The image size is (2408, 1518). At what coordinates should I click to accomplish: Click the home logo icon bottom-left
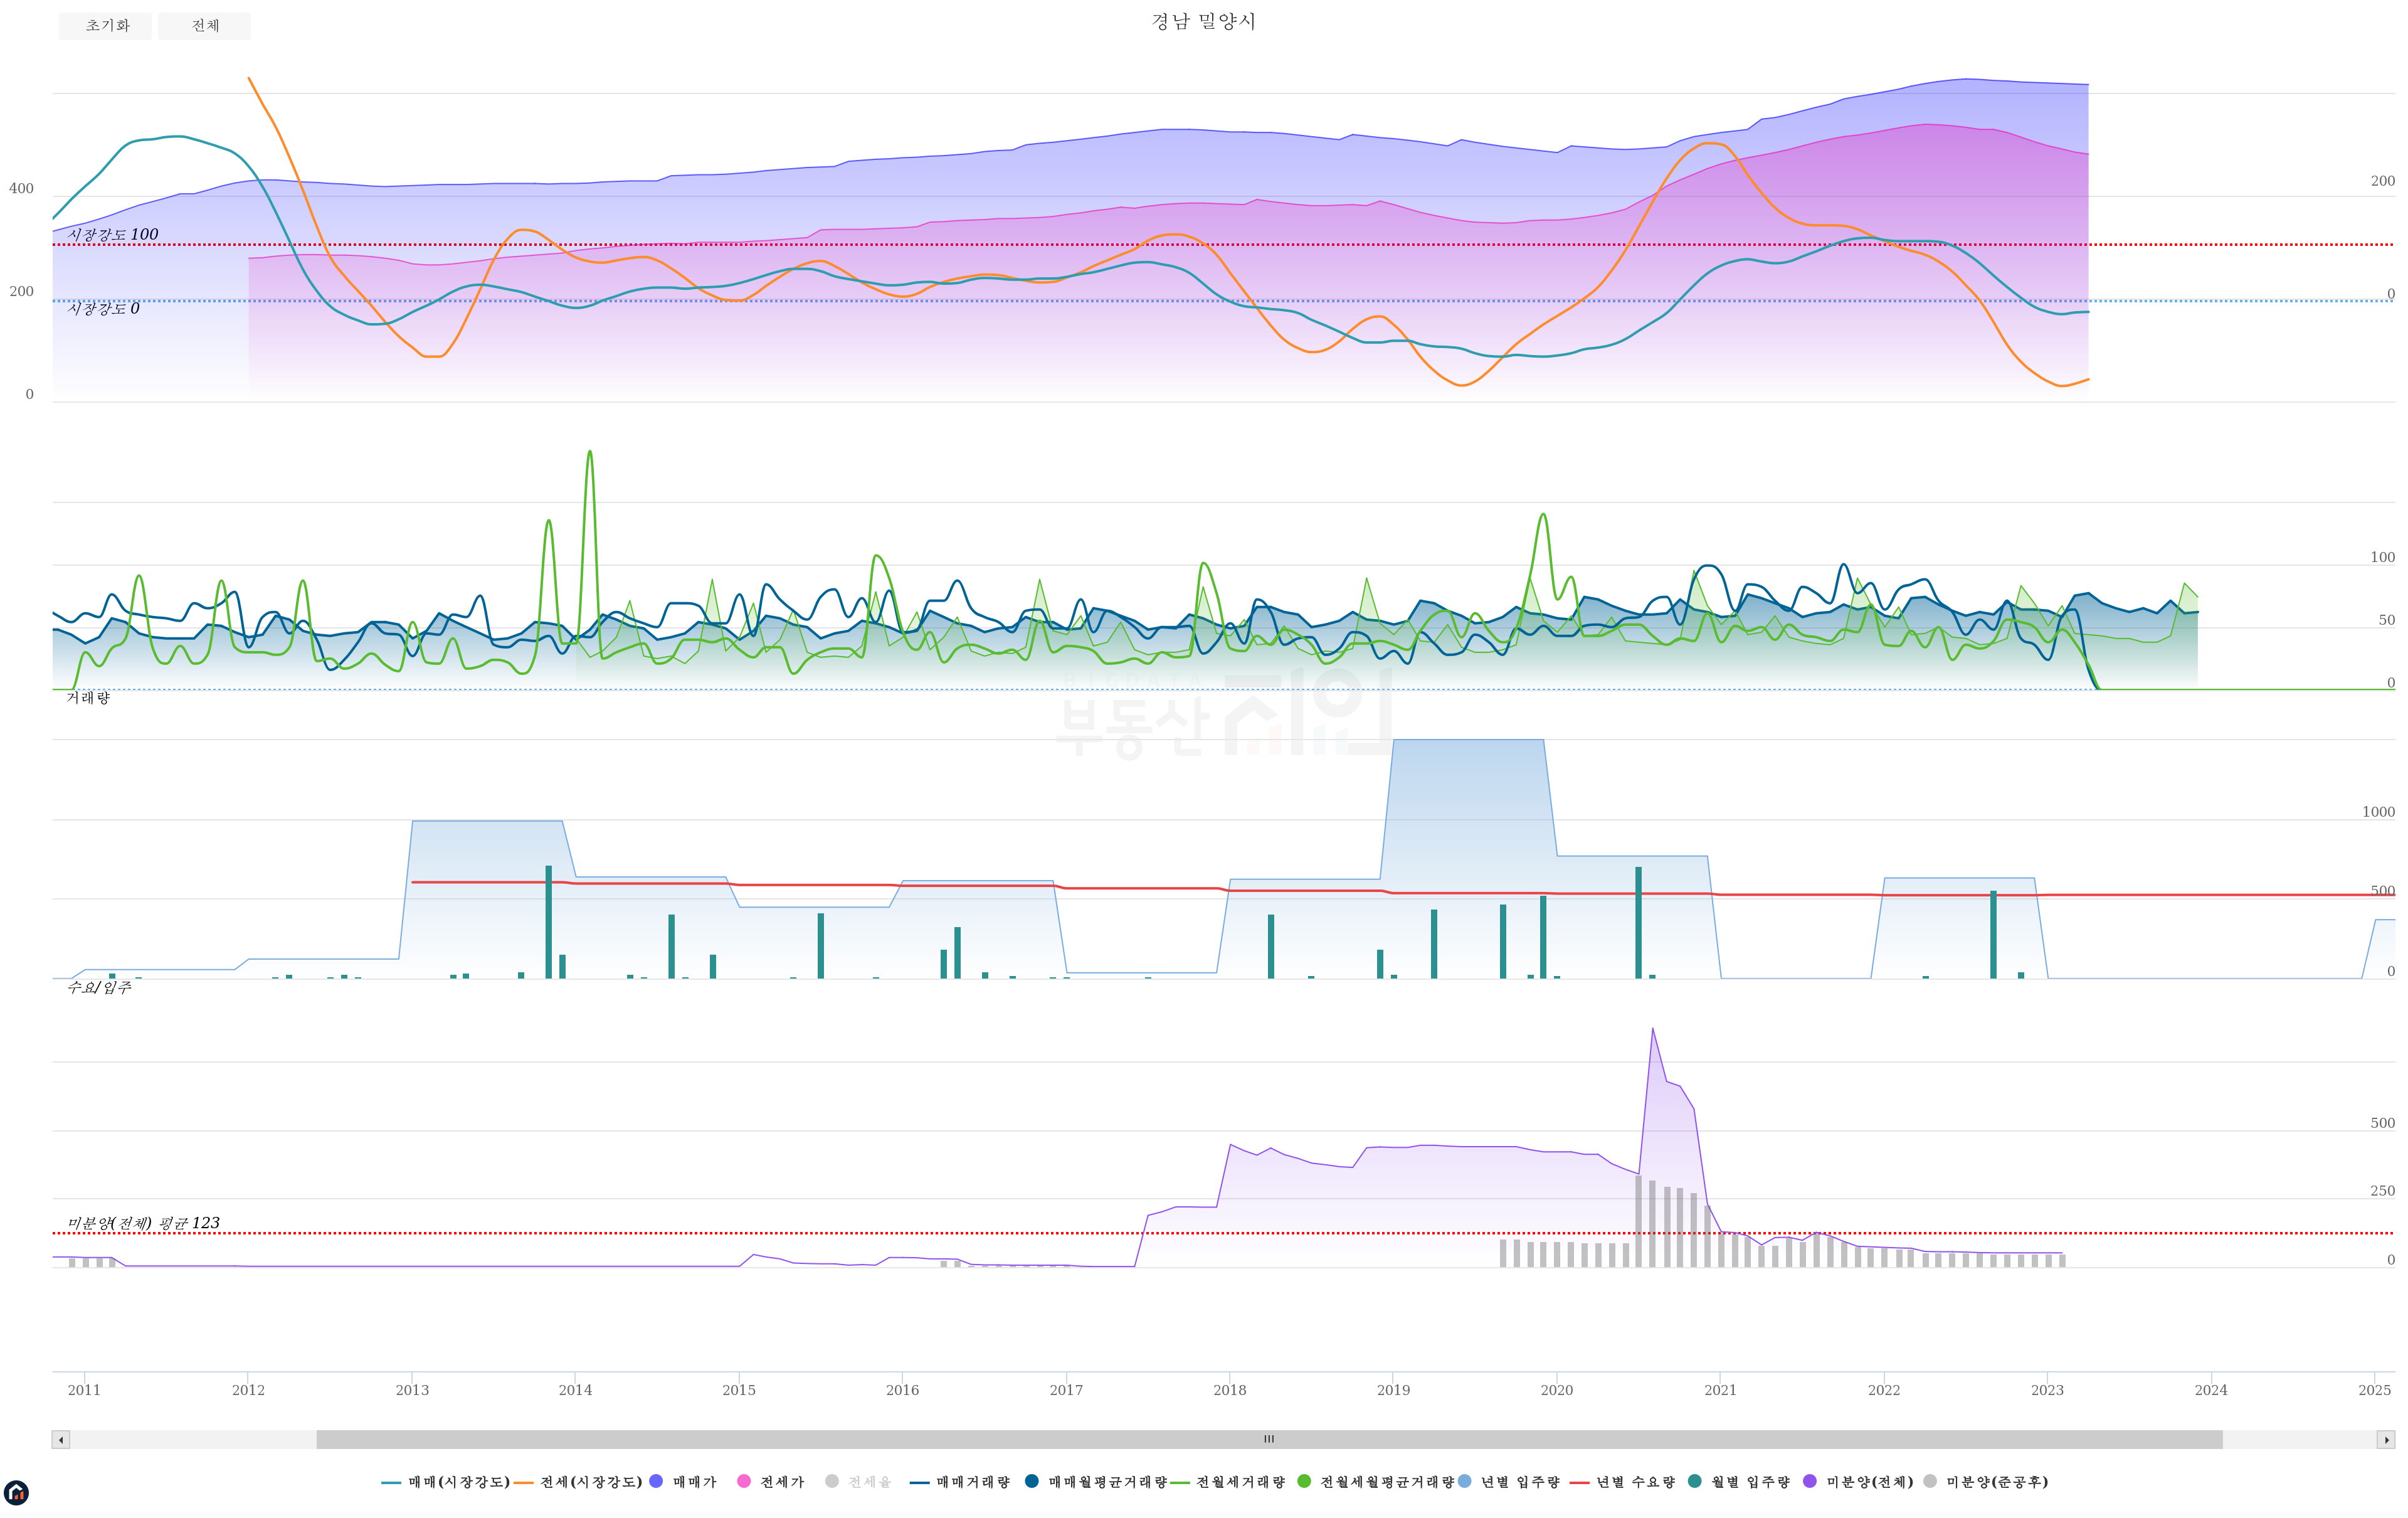tap(16, 1493)
